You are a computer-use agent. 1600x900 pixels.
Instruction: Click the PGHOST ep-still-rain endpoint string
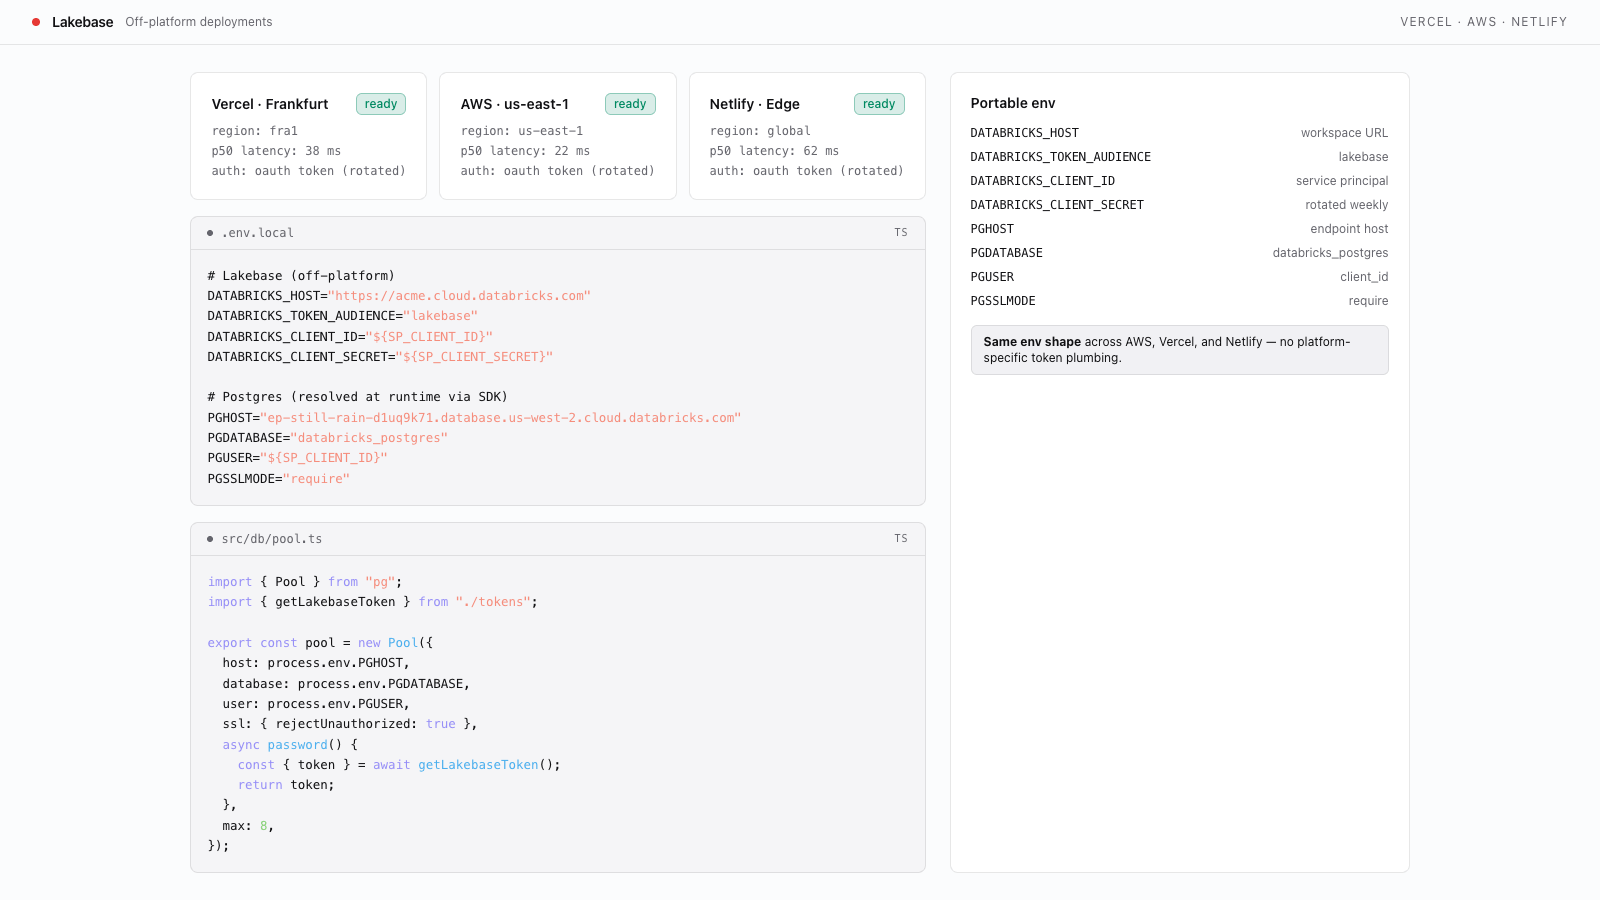point(500,418)
